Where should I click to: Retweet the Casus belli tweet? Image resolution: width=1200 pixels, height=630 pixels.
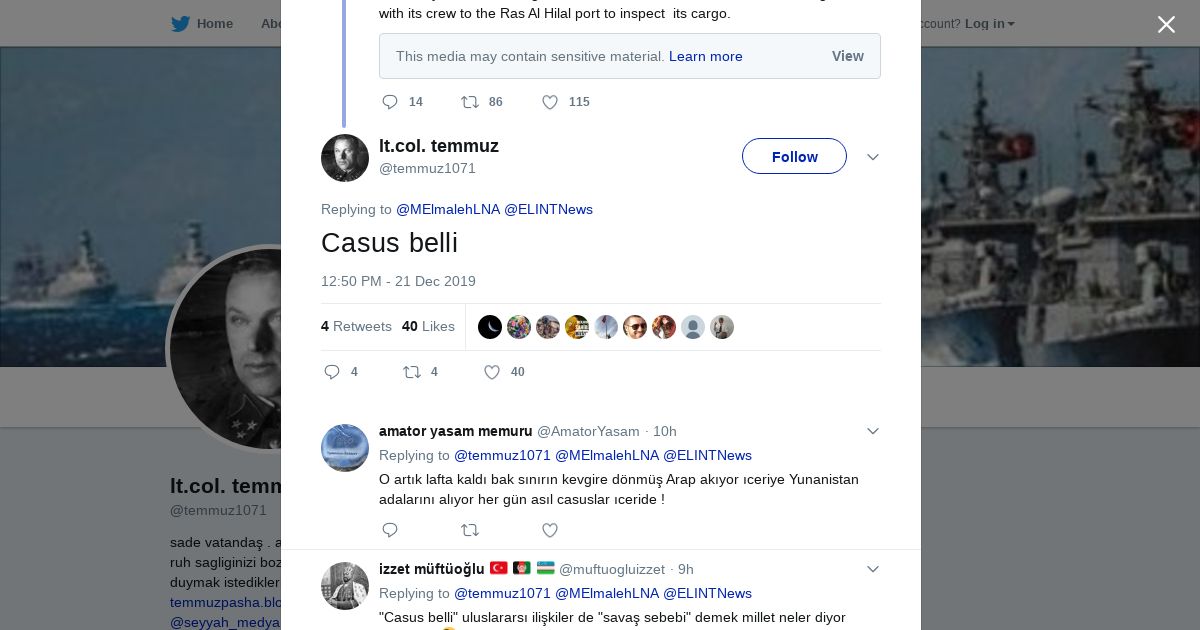tap(412, 372)
